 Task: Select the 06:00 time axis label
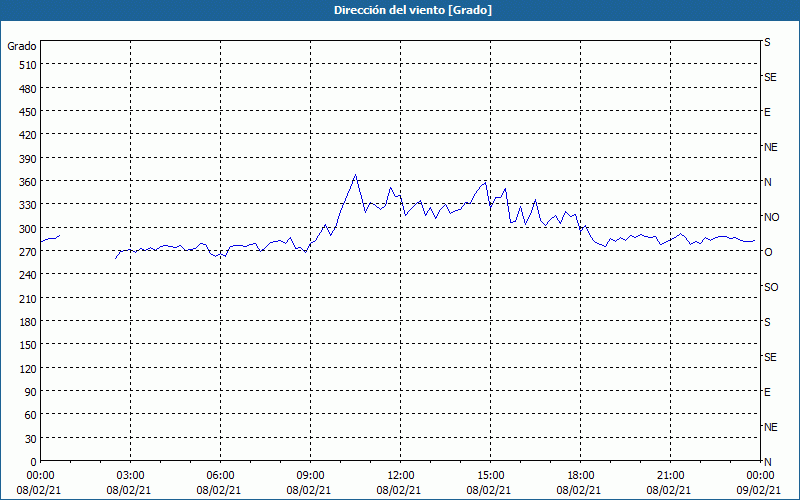pos(220,476)
